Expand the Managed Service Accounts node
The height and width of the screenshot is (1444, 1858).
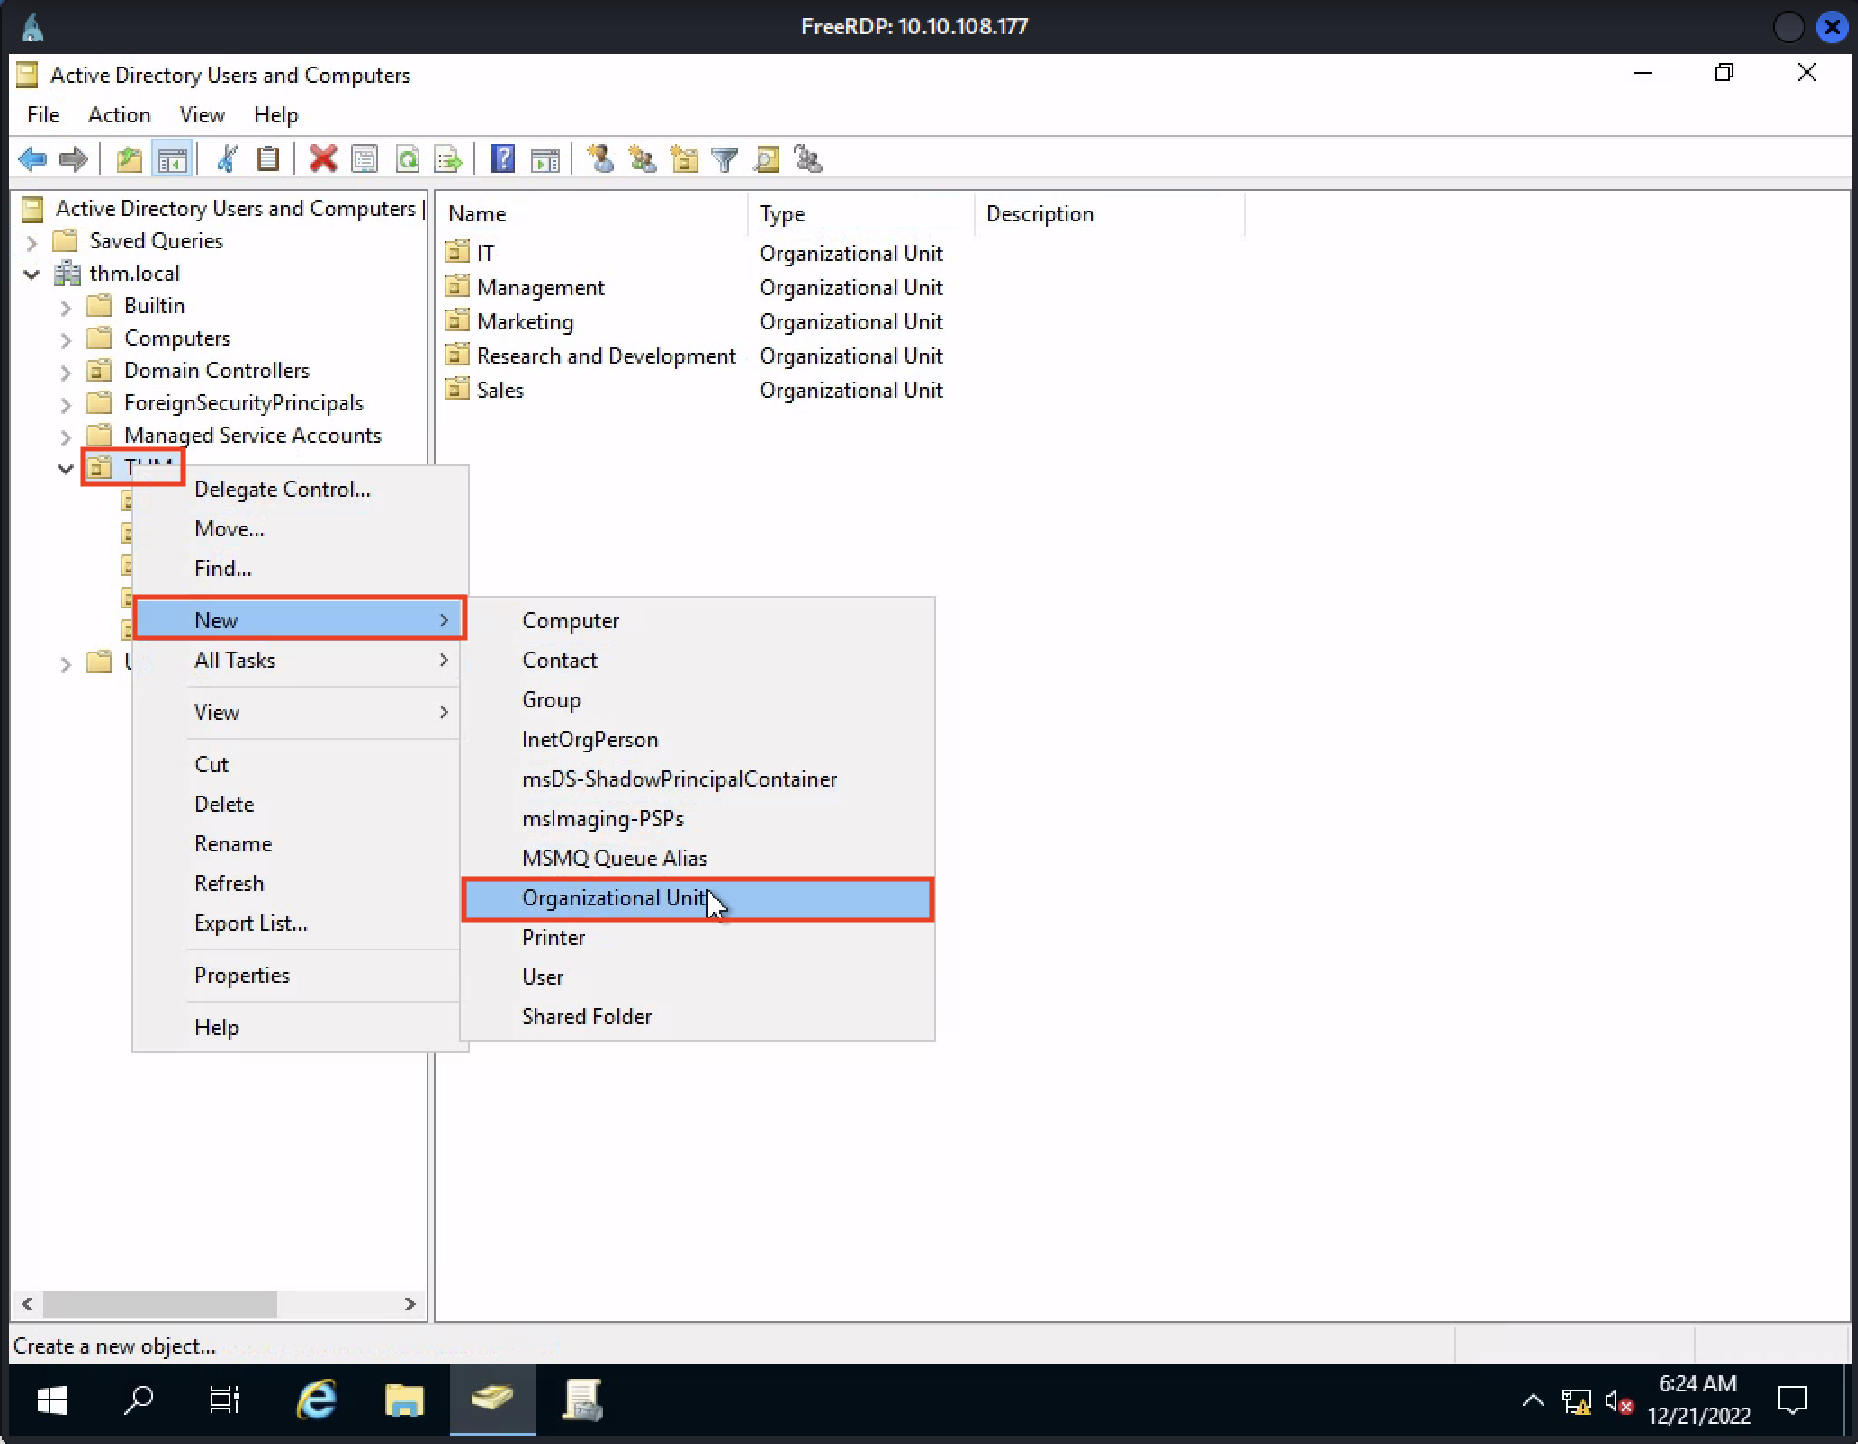pyautogui.click(x=65, y=437)
